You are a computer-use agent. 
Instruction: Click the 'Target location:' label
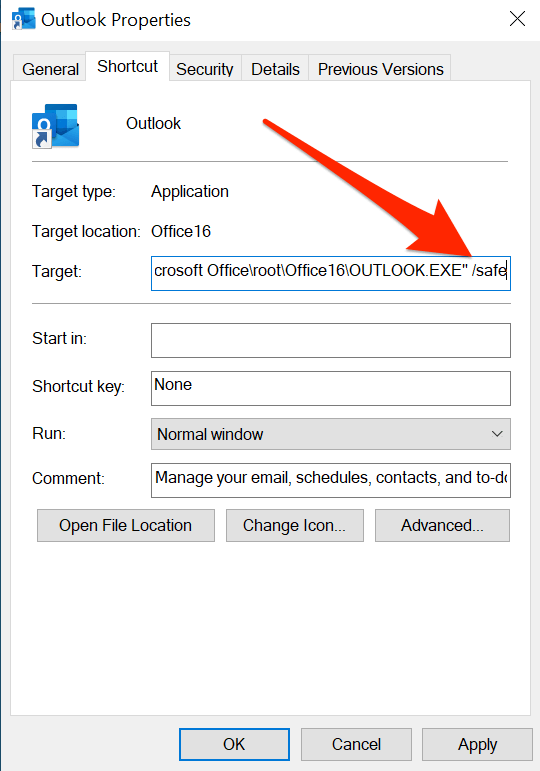86,232
